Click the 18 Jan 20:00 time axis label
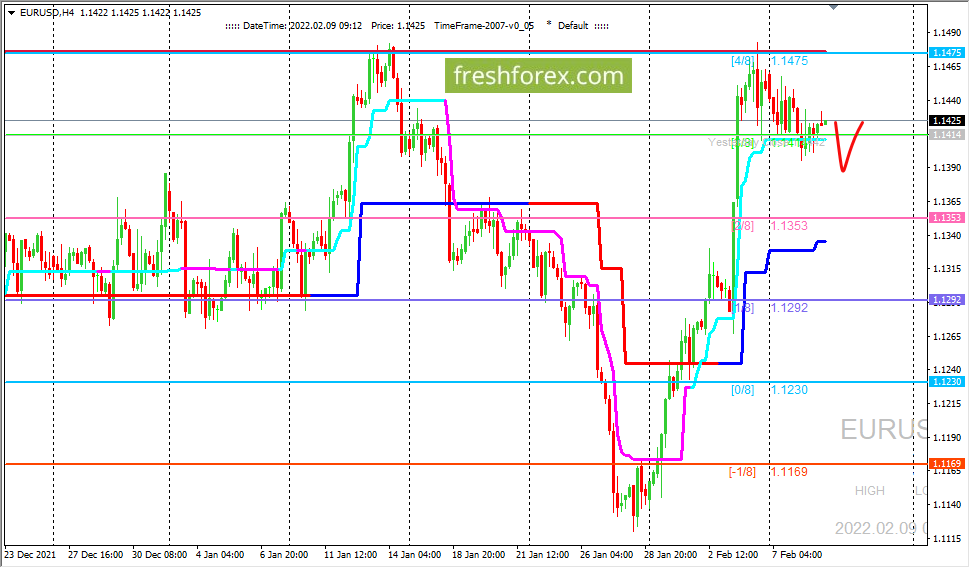Image resolution: width=970 pixels, height=568 pixels. (x=478, y=555)
